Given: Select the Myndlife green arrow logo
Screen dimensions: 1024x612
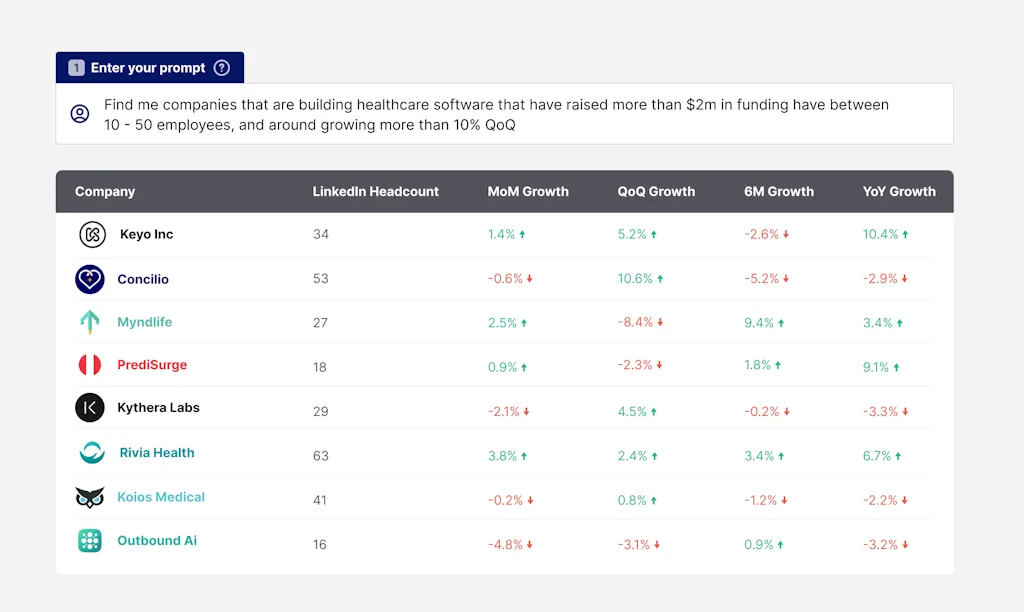Looking at the screenshot, I should 89,322.
